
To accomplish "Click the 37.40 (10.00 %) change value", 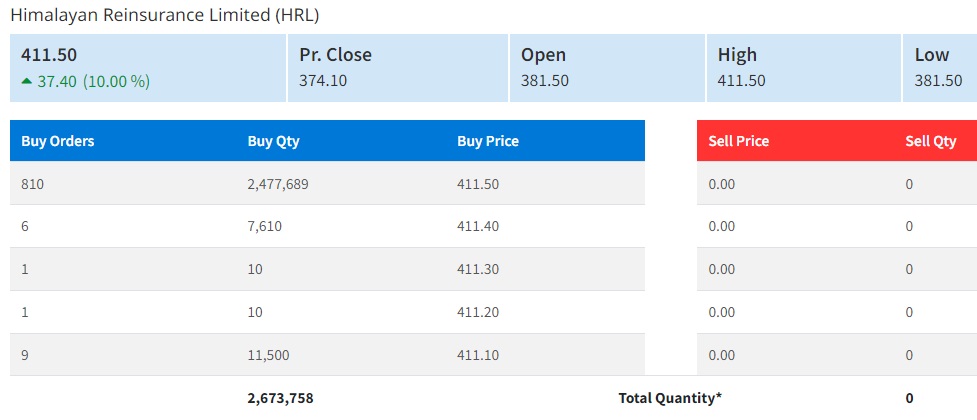I will tap(93, 81).
